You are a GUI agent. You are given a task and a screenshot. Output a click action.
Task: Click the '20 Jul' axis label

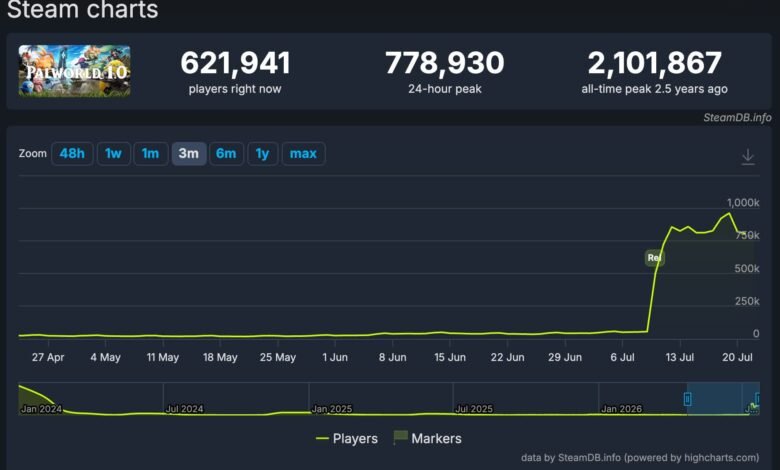(x=737, y=357)
